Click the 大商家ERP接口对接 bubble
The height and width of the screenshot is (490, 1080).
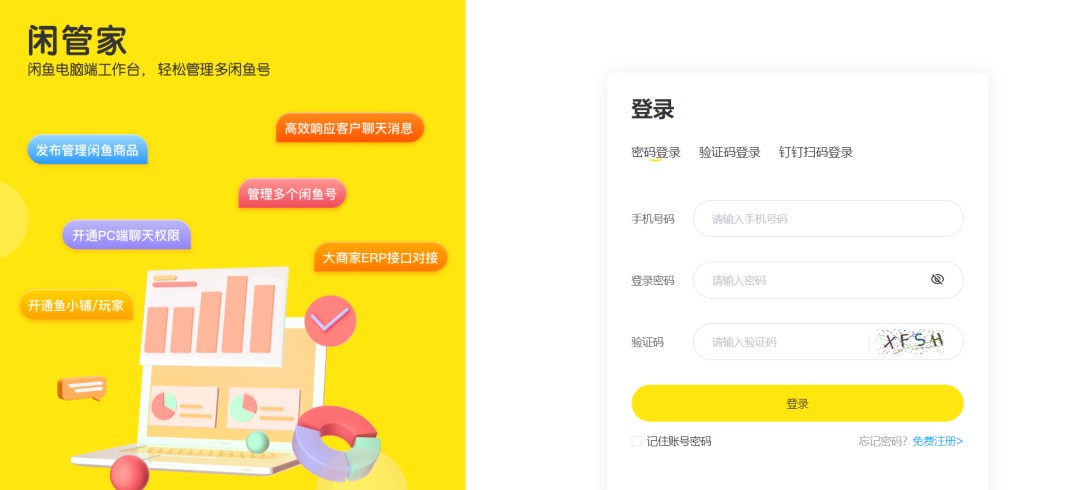point(380,257)
